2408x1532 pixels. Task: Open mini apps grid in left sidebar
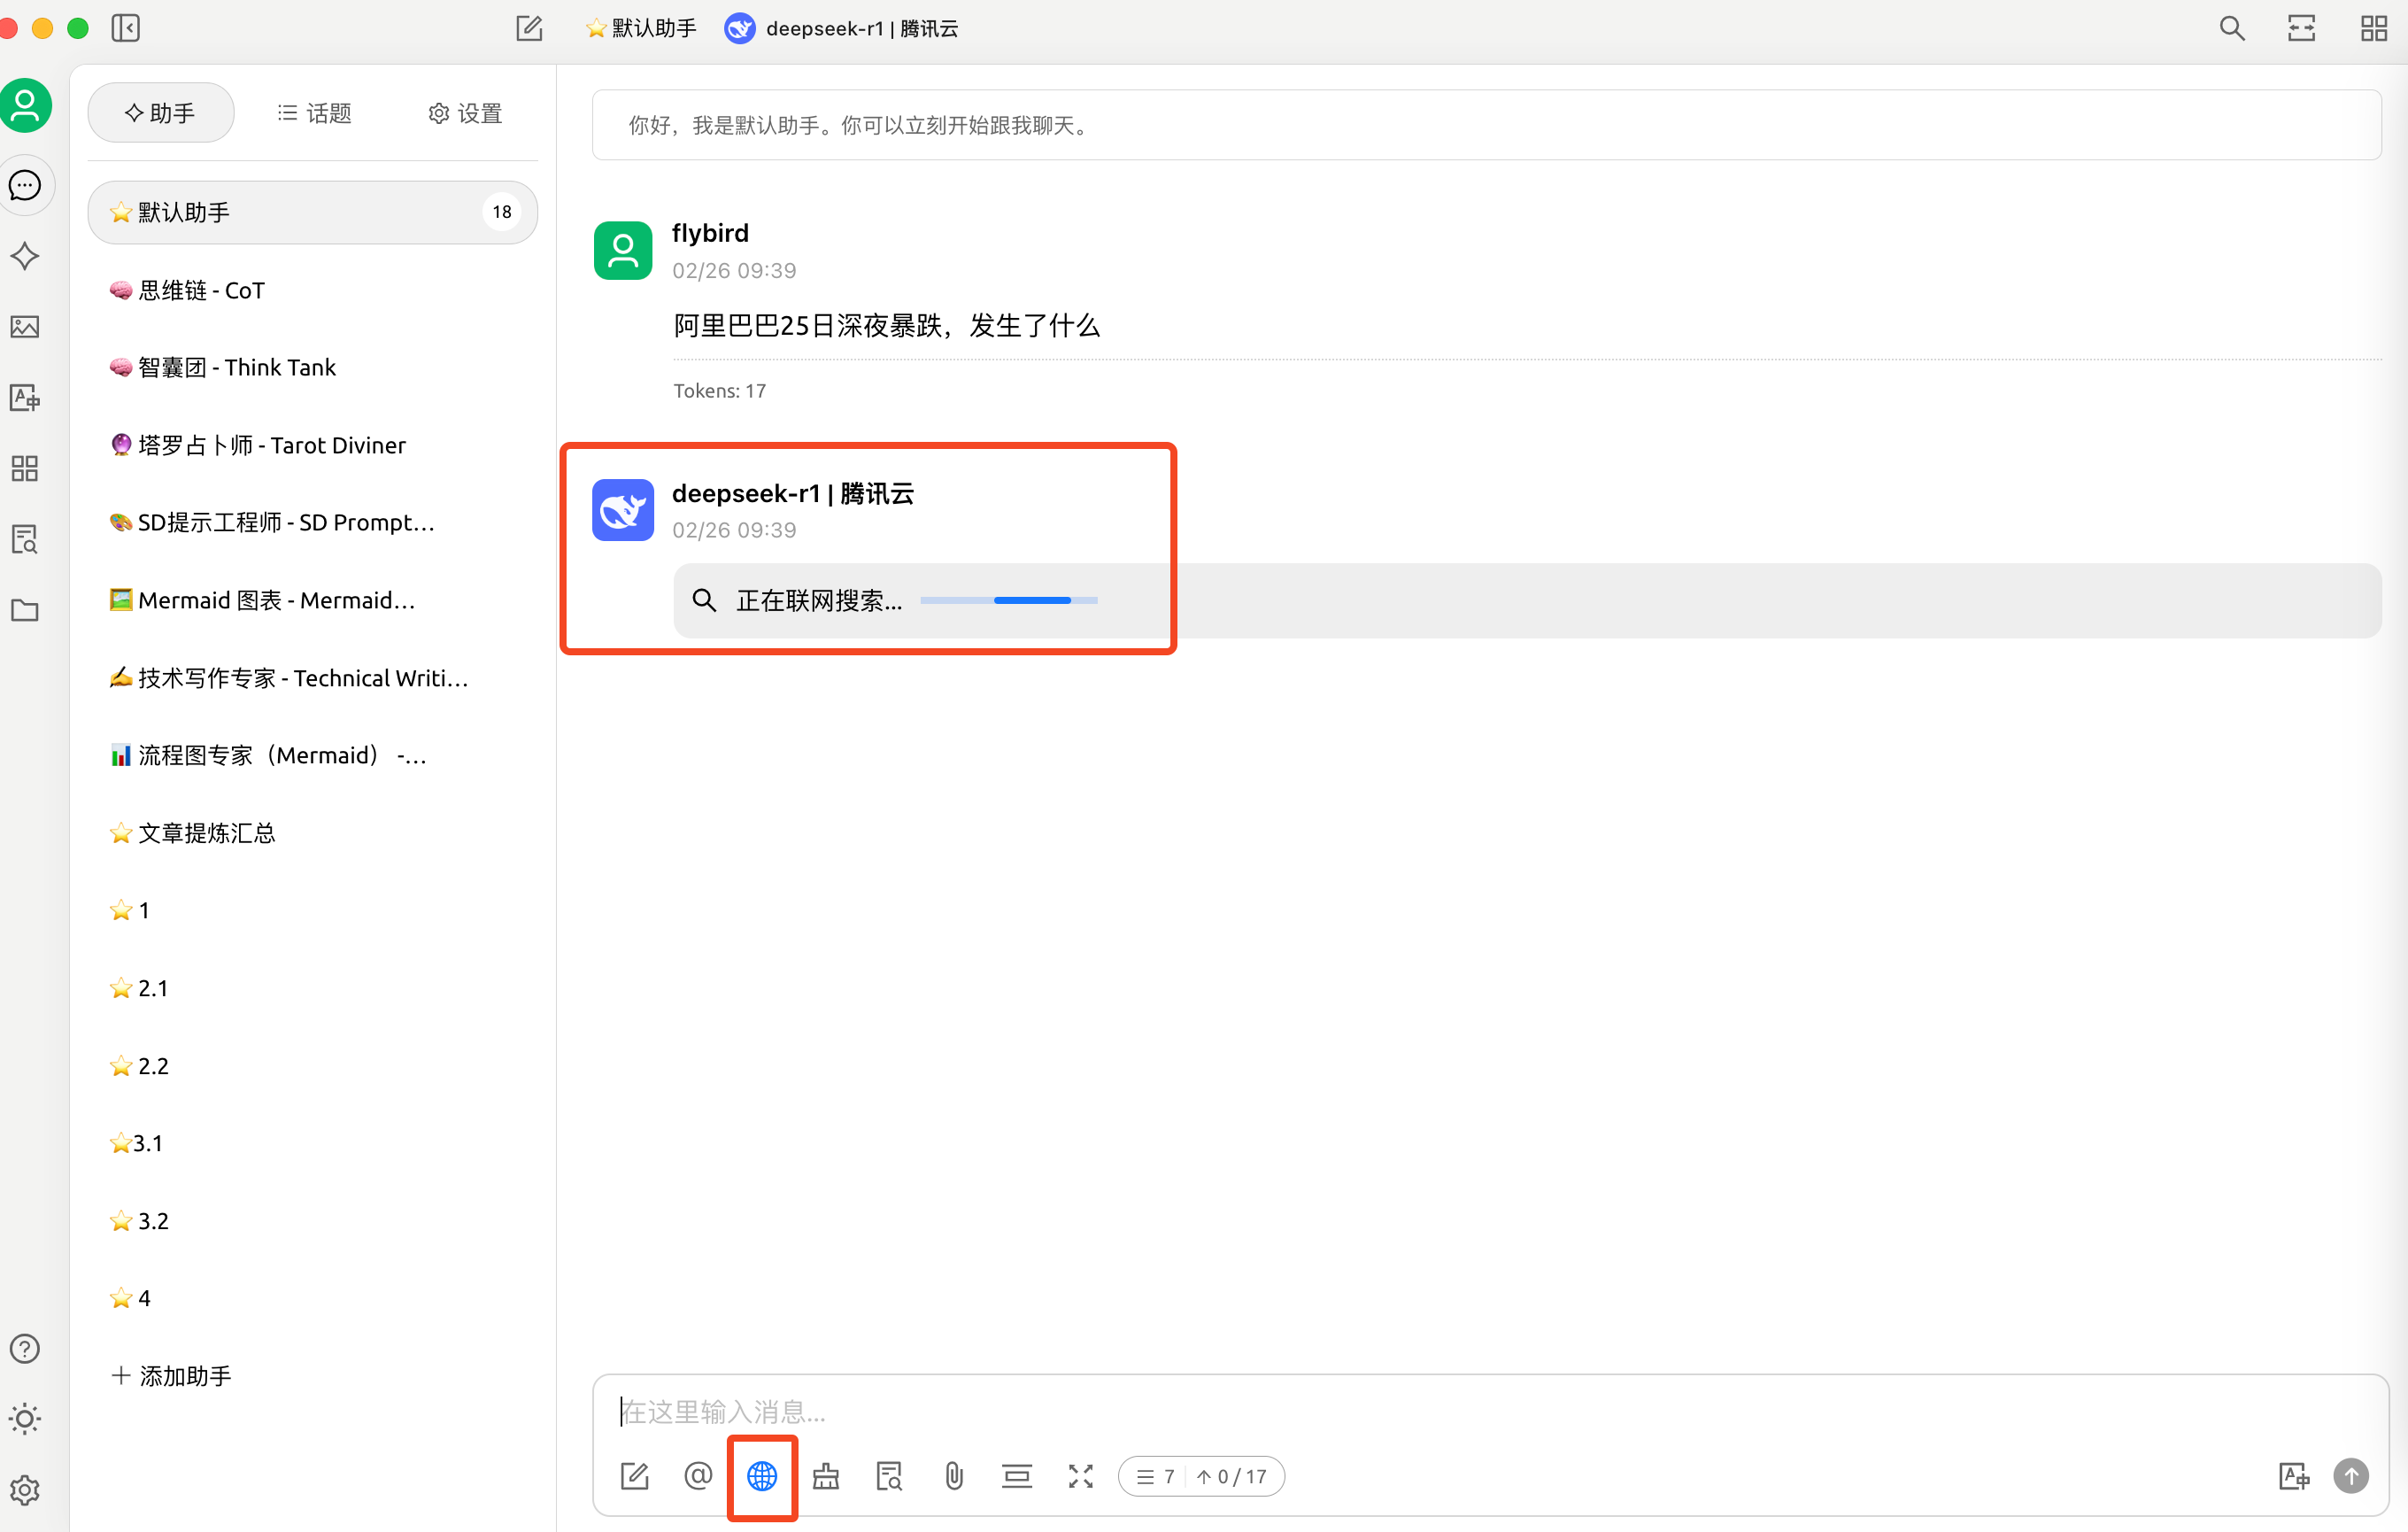pos(25,468)
